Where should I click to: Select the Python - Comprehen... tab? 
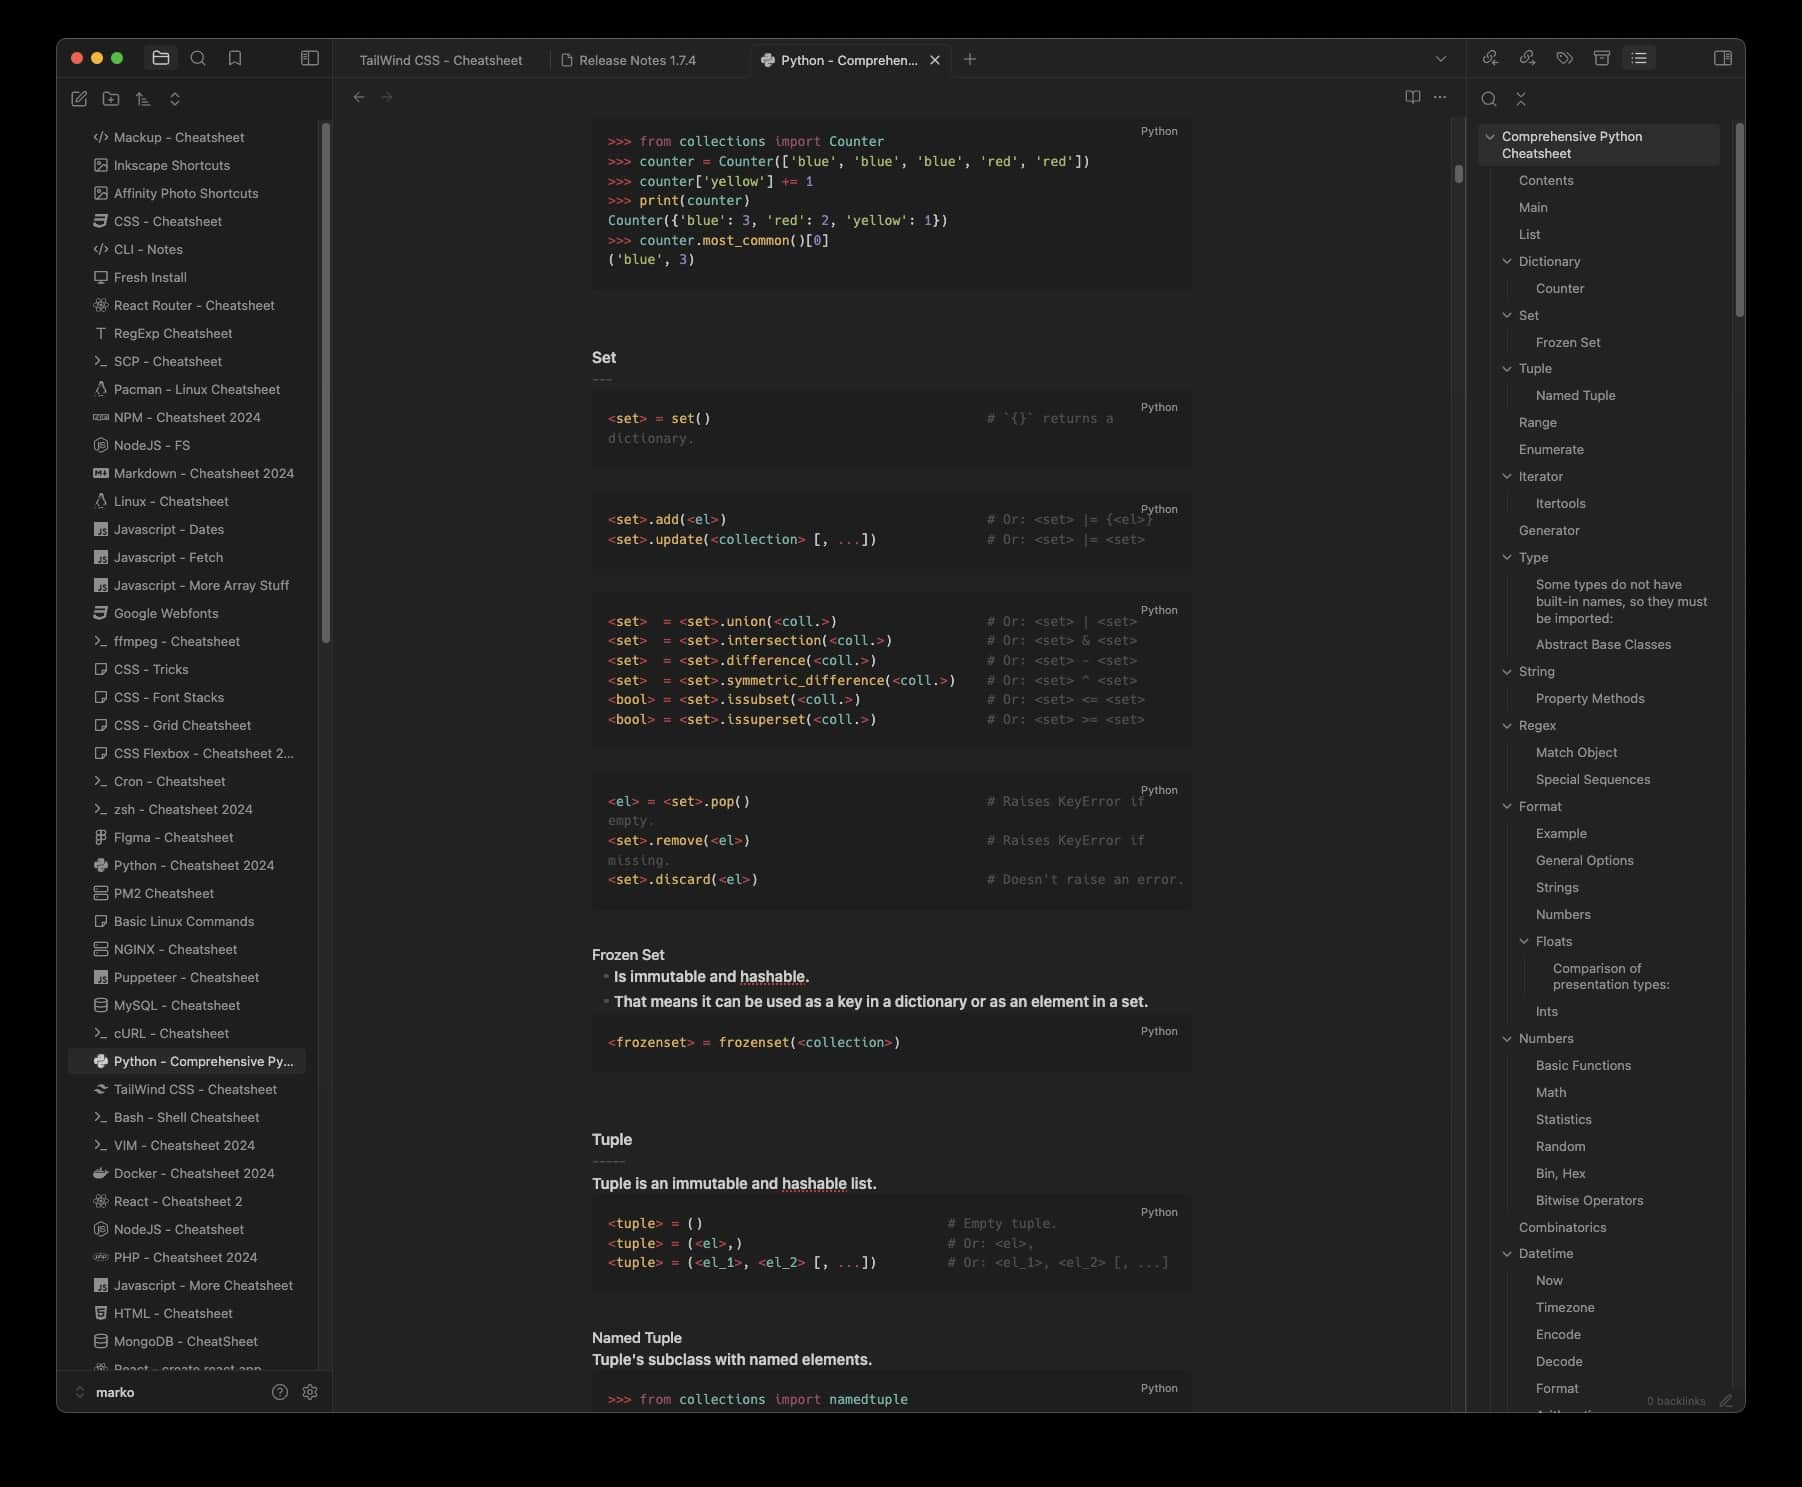pos(849,60)
